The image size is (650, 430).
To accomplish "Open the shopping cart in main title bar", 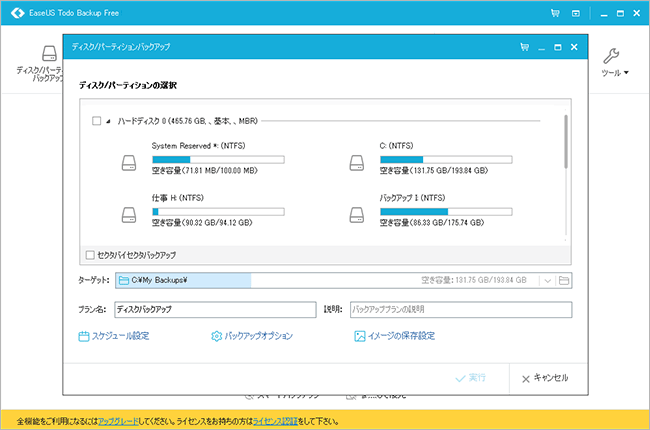I will click(555, 13).
